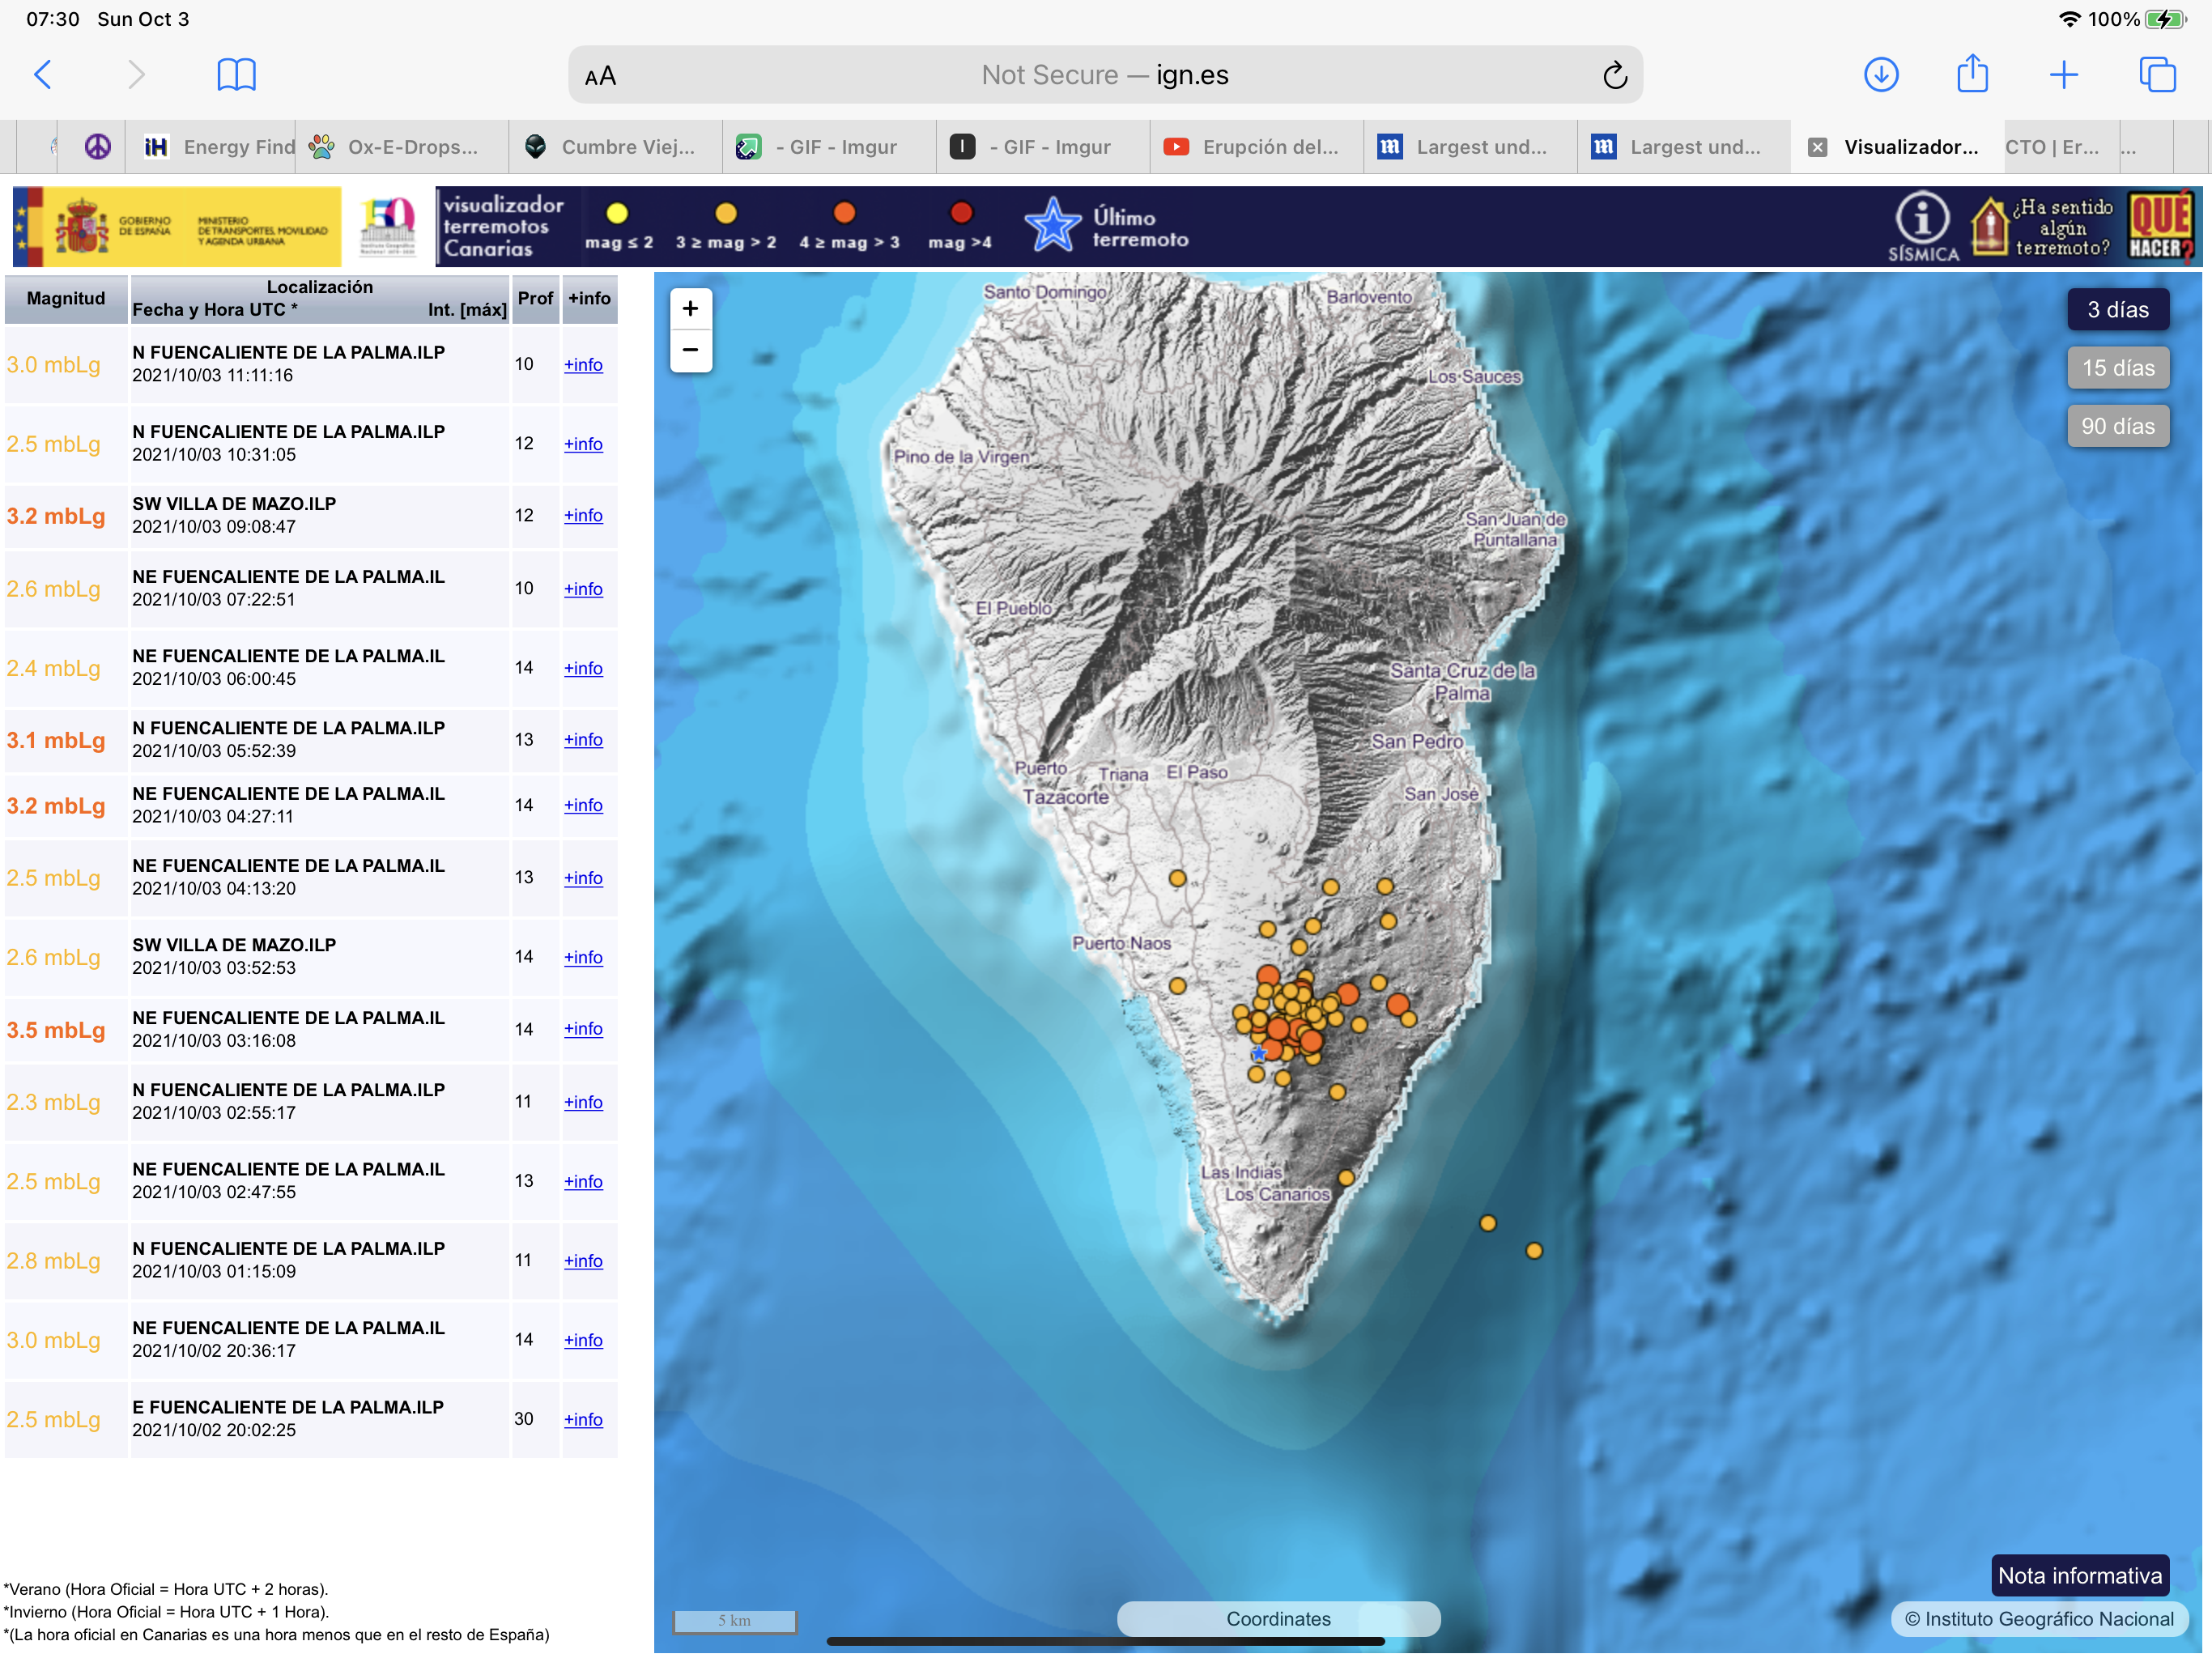The width and height of the screenshot is (2212, 1658).
Task: Click the Sísmica info icon
Action: pos(1922,226)
